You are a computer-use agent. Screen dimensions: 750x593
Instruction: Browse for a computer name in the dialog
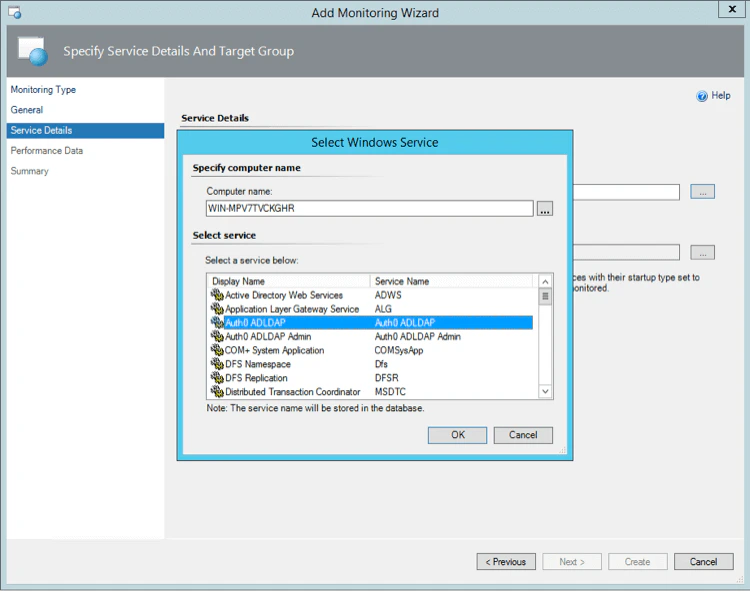(545, 209)
